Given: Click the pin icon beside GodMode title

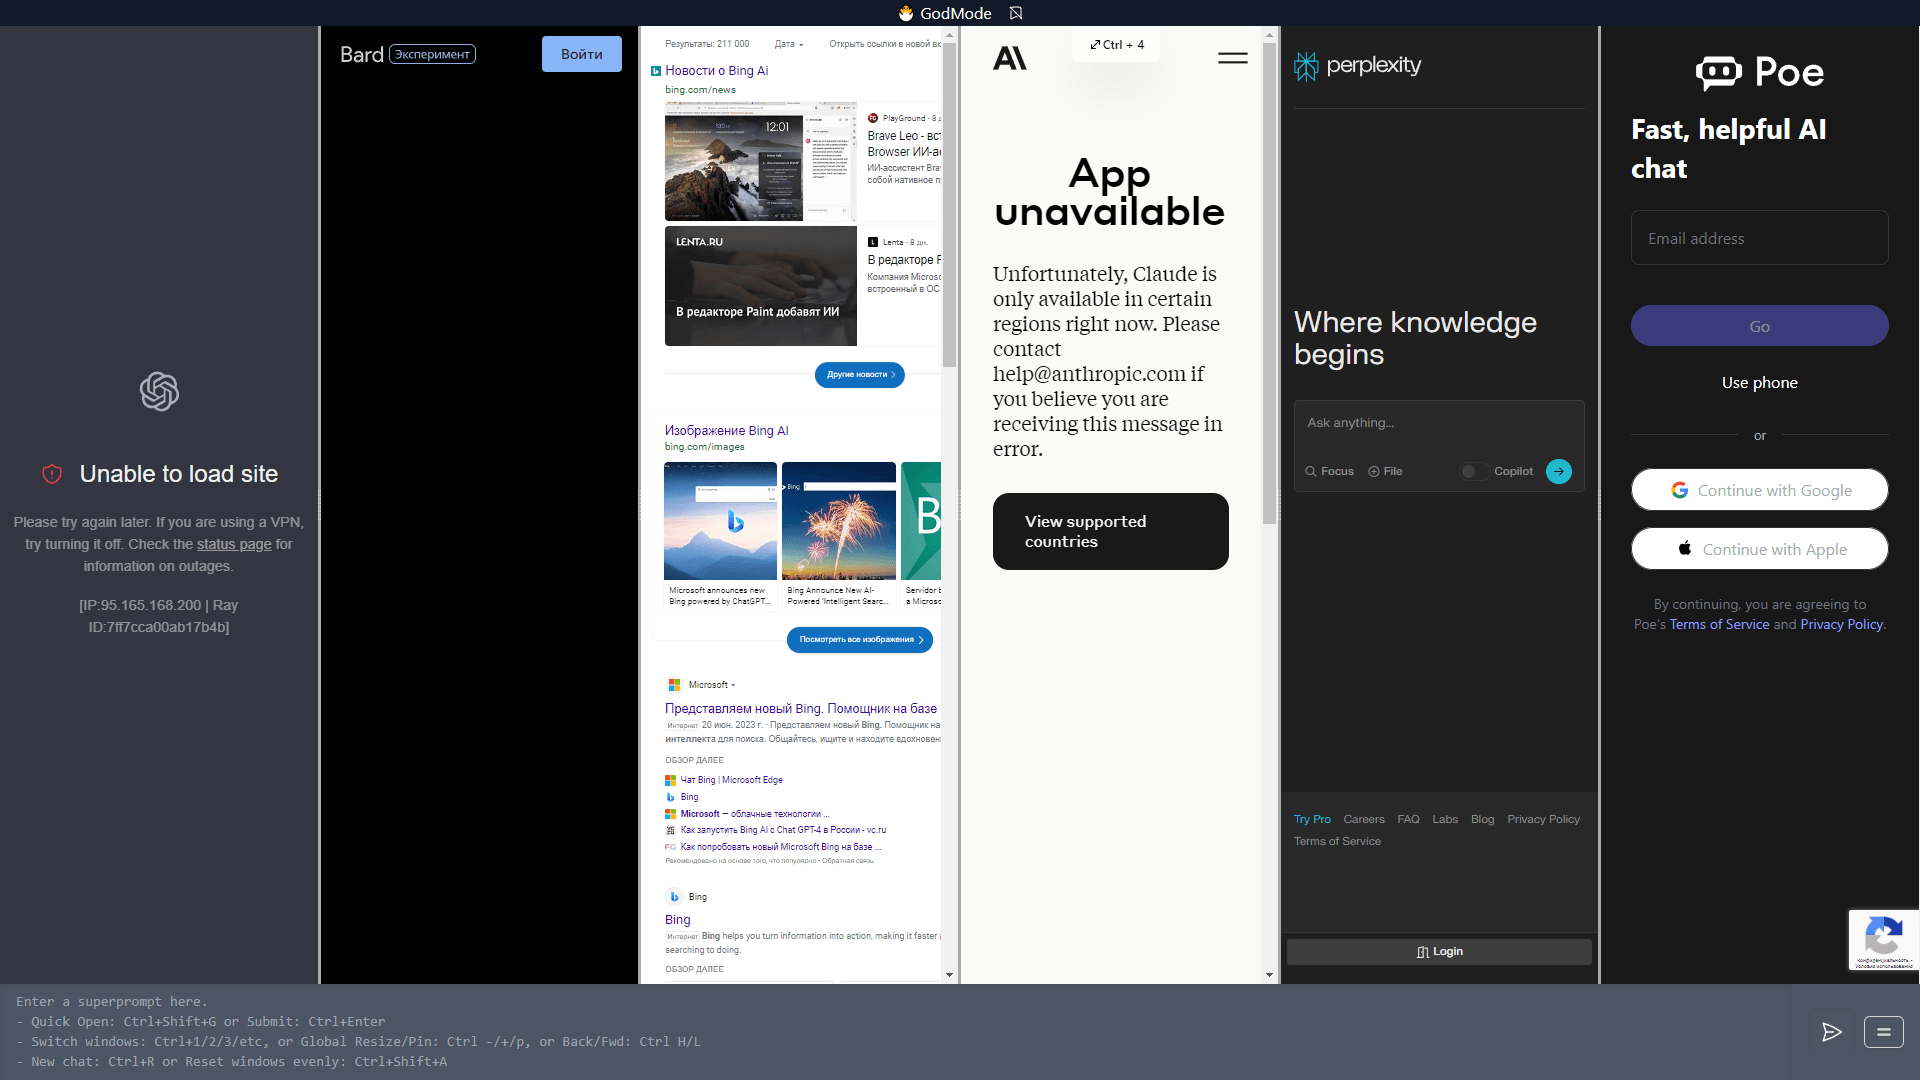Looking at the screenshot, I should pyautogui.click(x=1016, y=13).
